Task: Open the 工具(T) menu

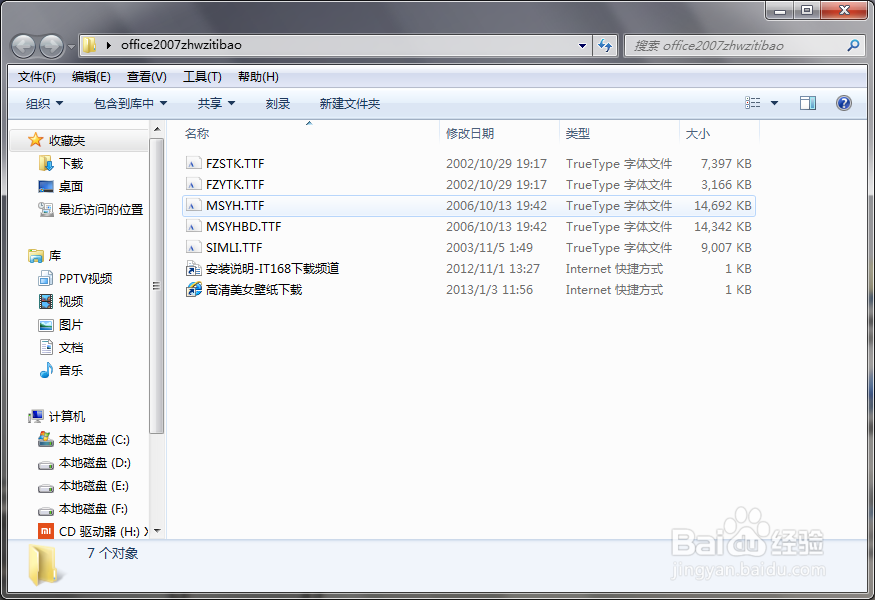Action: 202,77
